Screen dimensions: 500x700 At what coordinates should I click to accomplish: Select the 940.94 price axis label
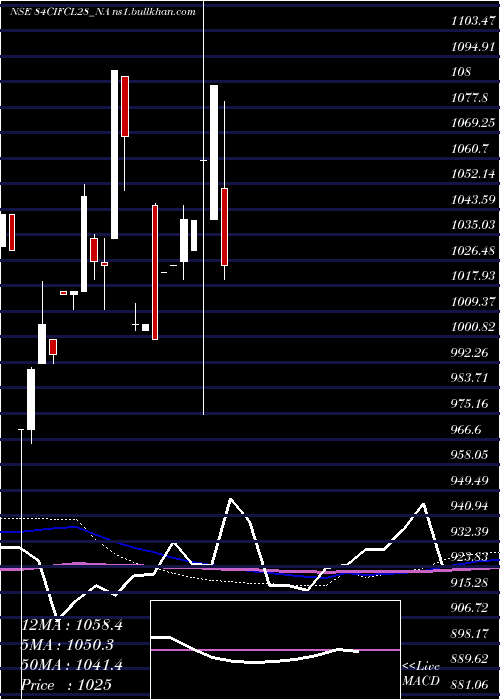point(470,506)
